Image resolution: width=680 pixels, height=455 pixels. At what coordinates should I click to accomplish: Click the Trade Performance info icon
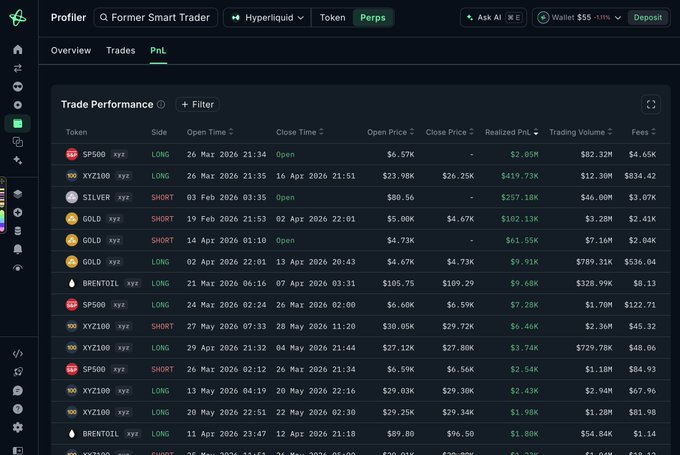pyautogui.click(x=161, y=105)
